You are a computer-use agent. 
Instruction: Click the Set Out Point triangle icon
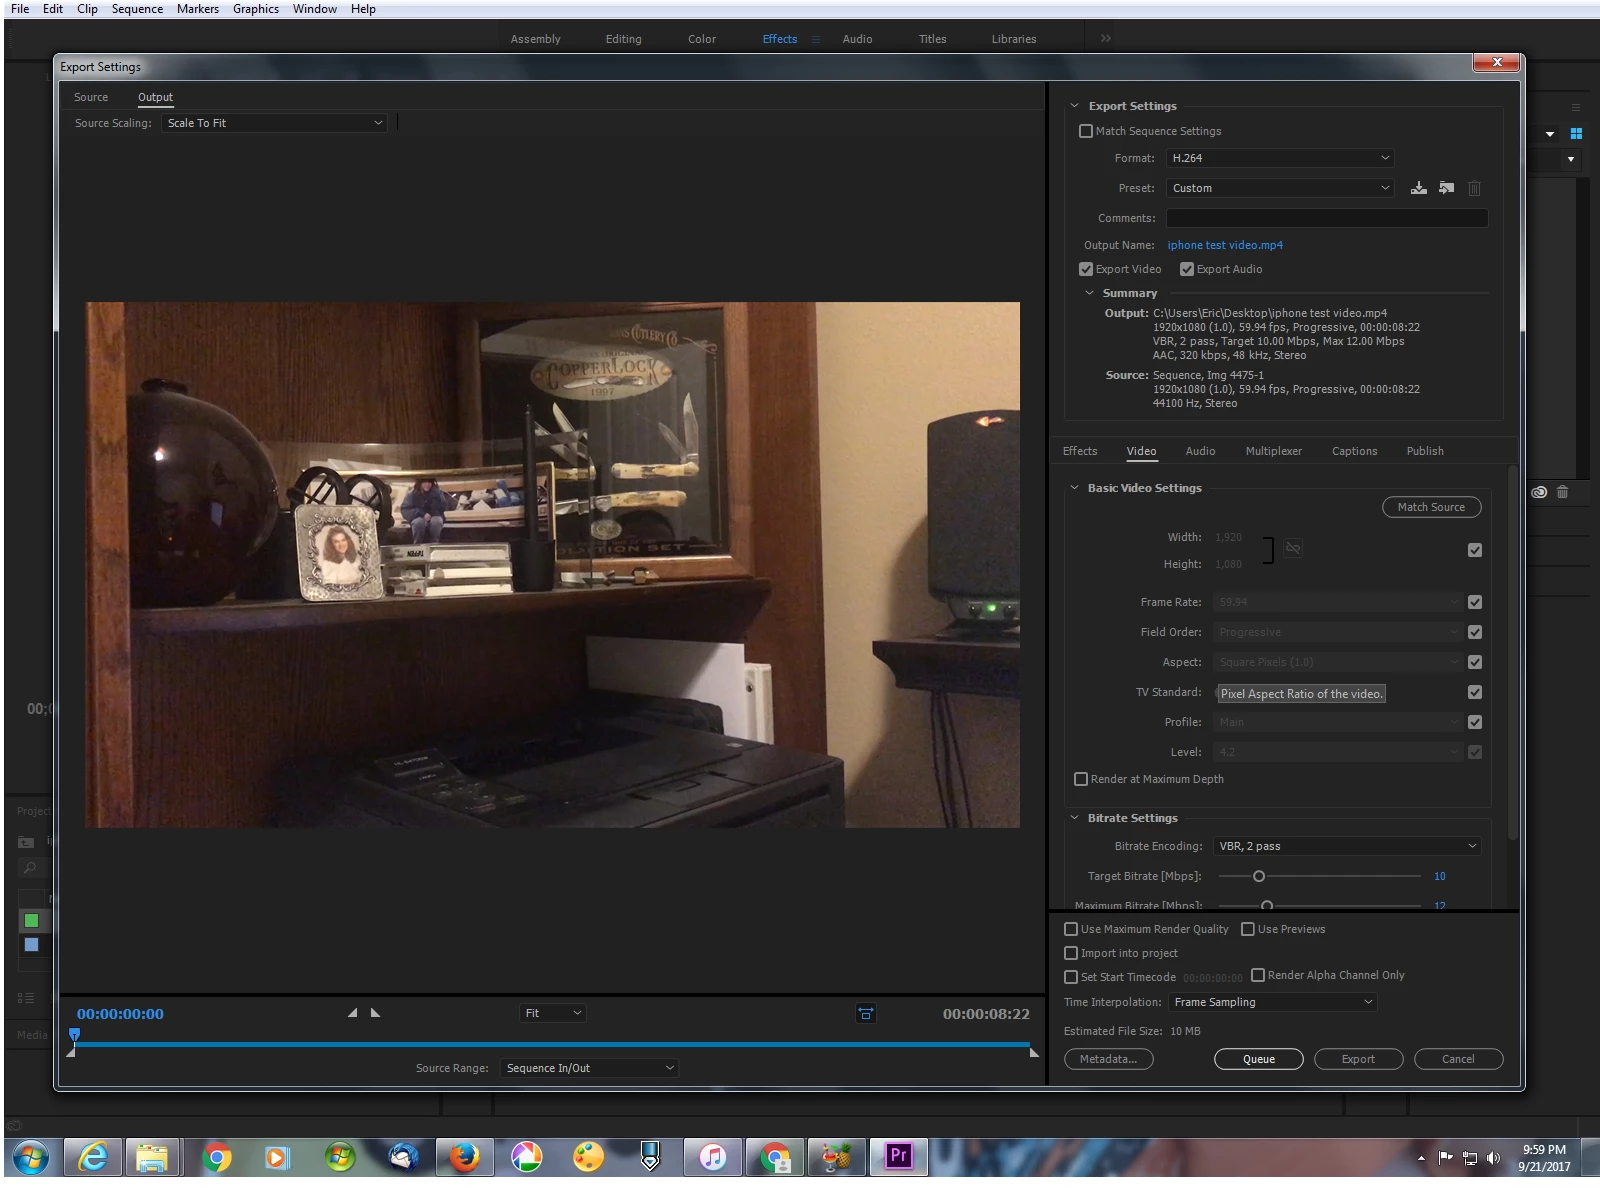[376, 1013]
